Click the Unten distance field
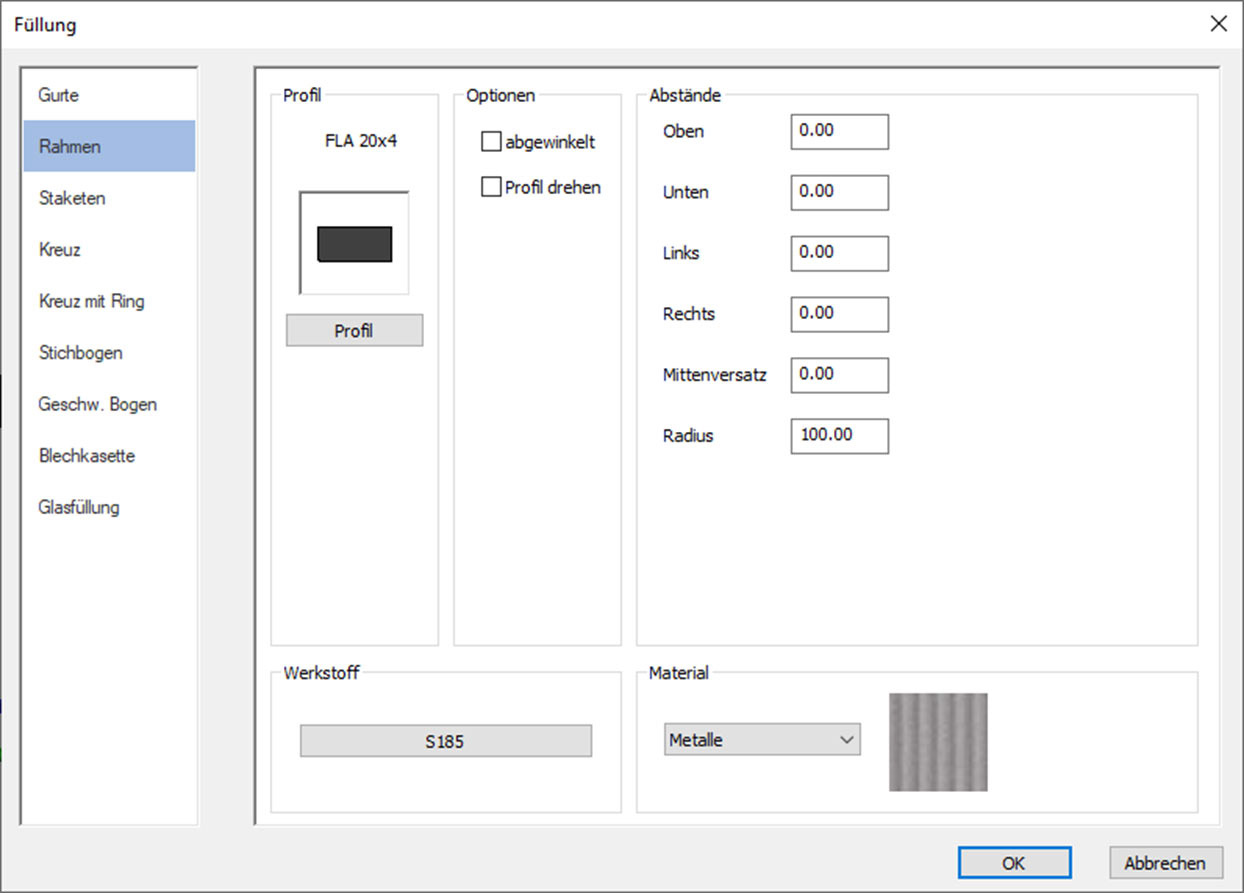The image size is (1244, 893). [x=839, y=192]
